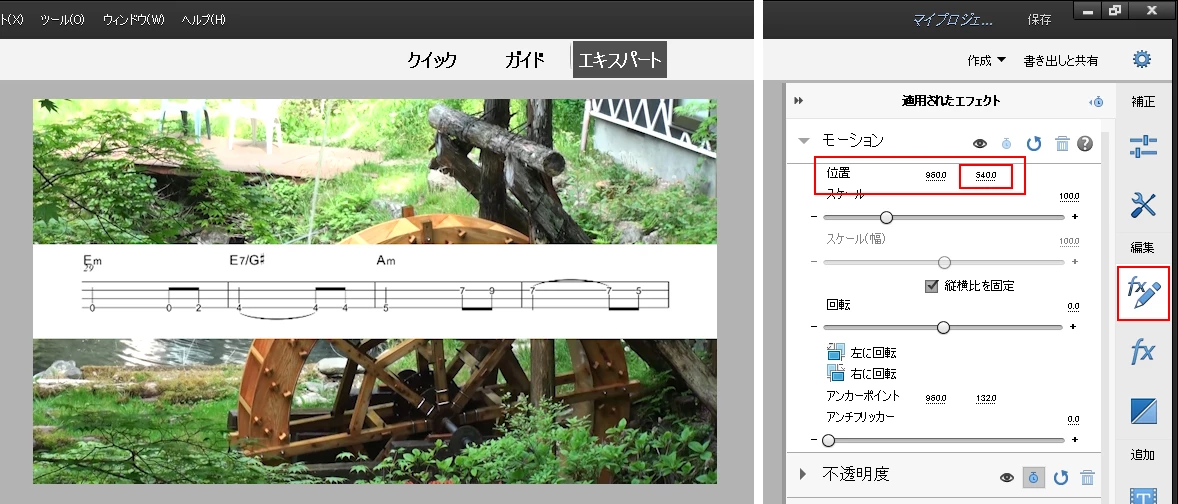1178x504 pixels.
Task: Switch to ガイド mode
Action: pyautogui.click(x=524, y=60)
